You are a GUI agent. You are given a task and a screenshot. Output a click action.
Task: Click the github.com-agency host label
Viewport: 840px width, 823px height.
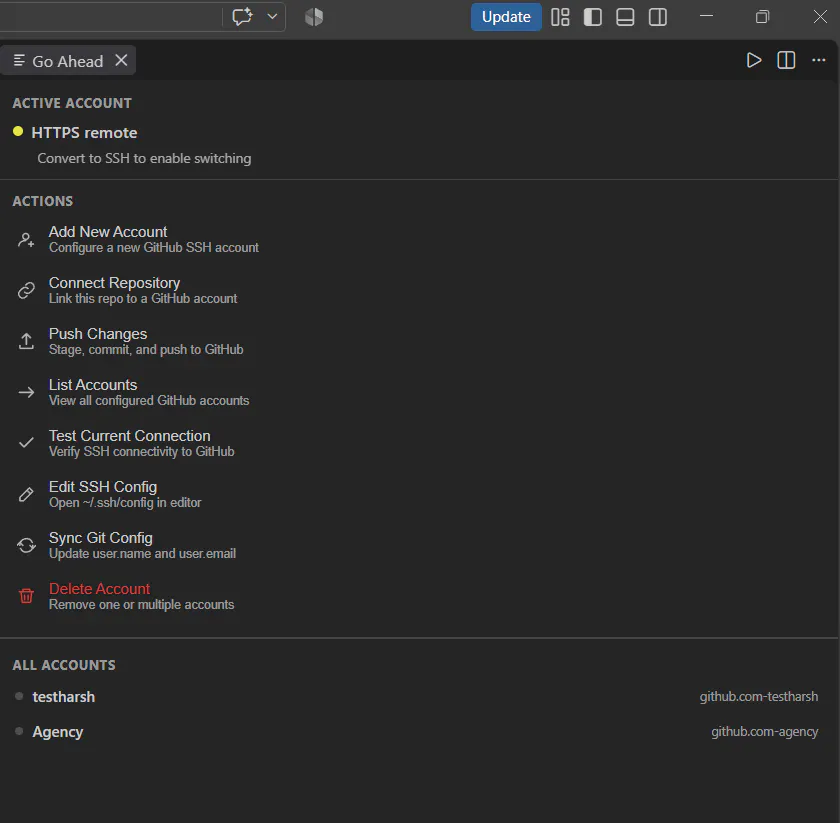pyautogui.click(x=764, y=732)
